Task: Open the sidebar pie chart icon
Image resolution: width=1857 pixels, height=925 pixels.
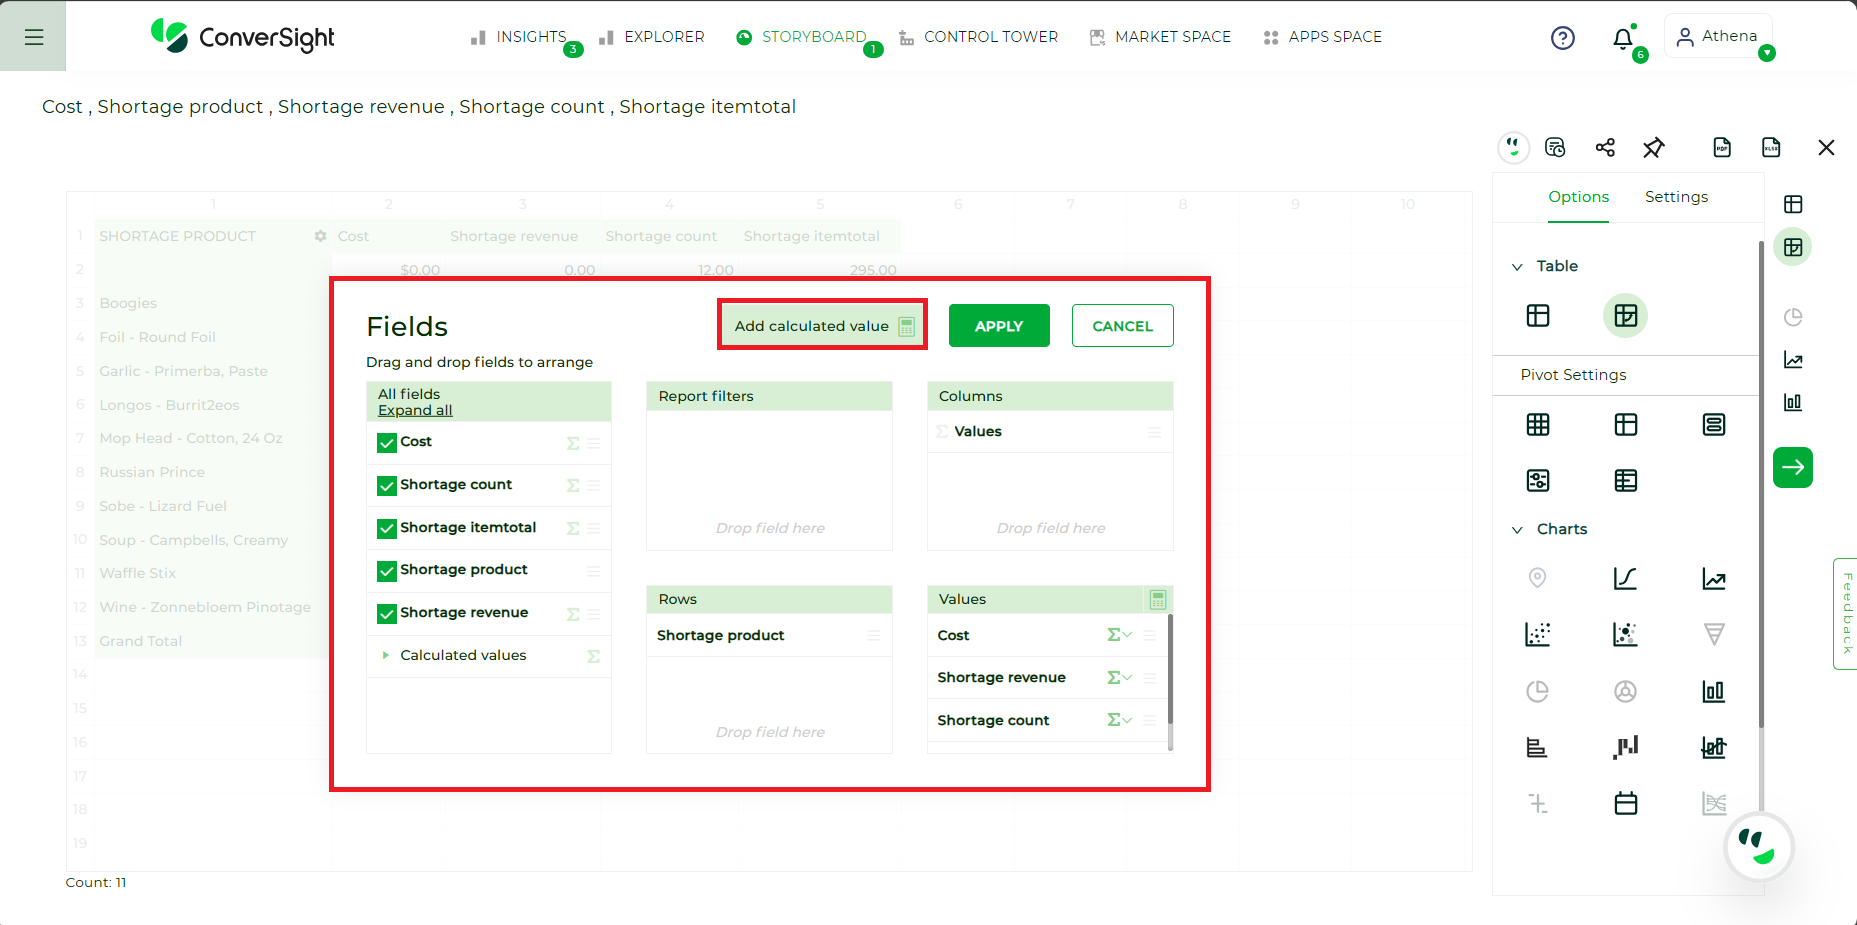Action: [1793, 317]
